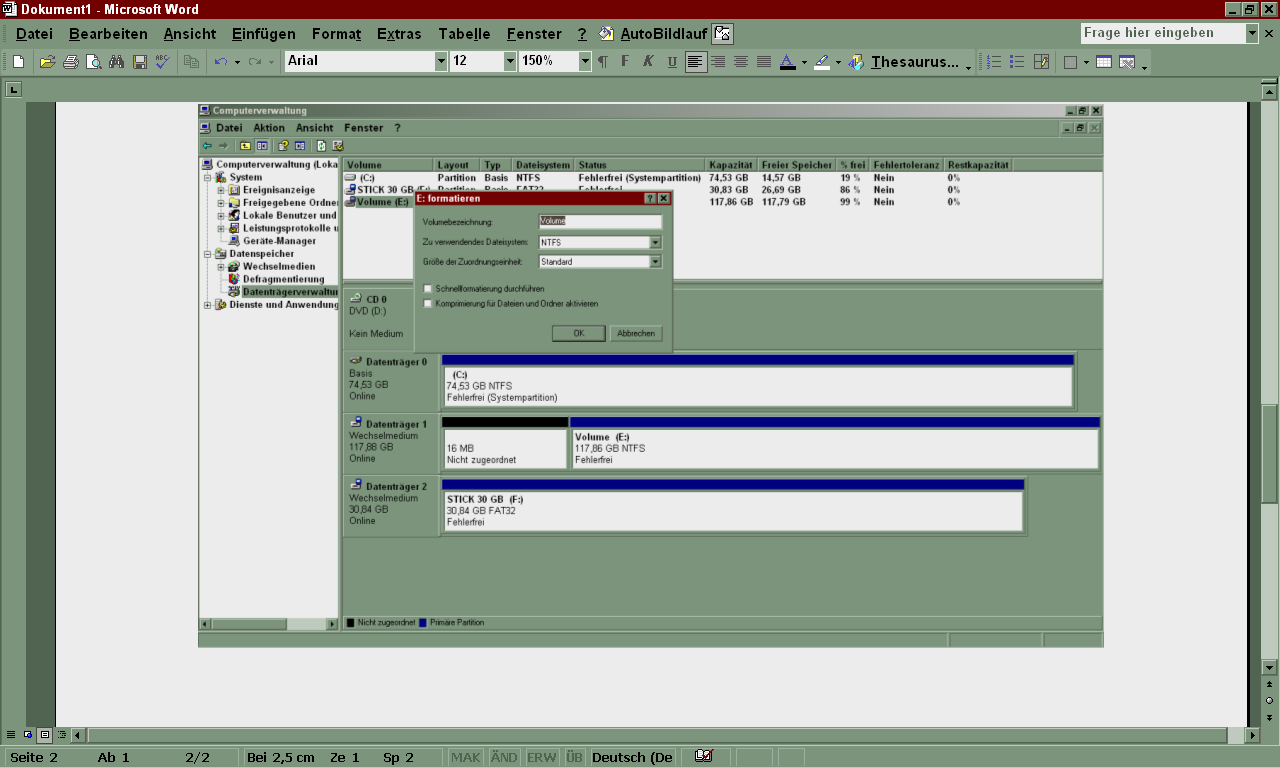Open the Thesaurus tool
The width and height of the screenshot is (1280, 768).
coord(915,62)
